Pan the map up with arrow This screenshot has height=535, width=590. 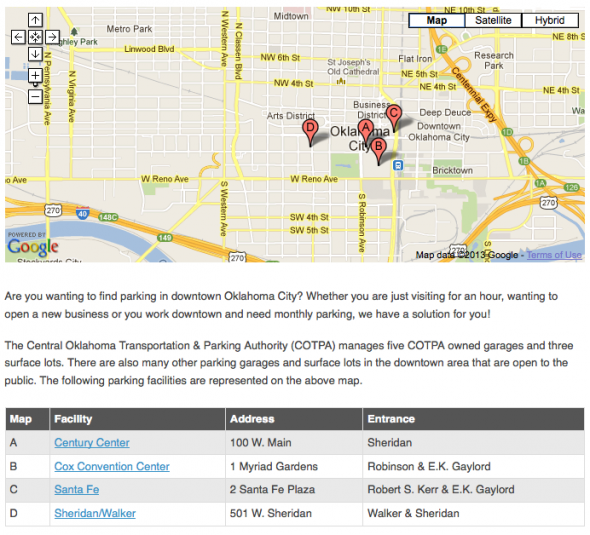coord(35,20)
